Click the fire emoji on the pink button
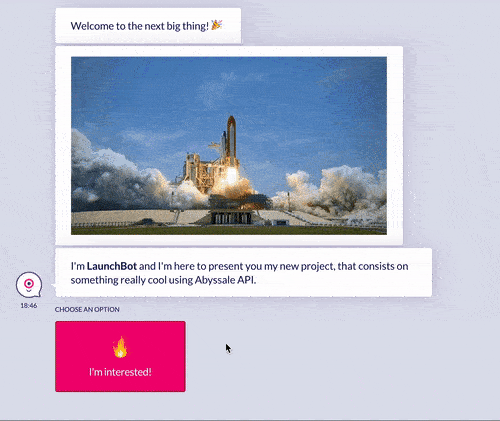This screenshot has width=500, height=421. (120, 347)
